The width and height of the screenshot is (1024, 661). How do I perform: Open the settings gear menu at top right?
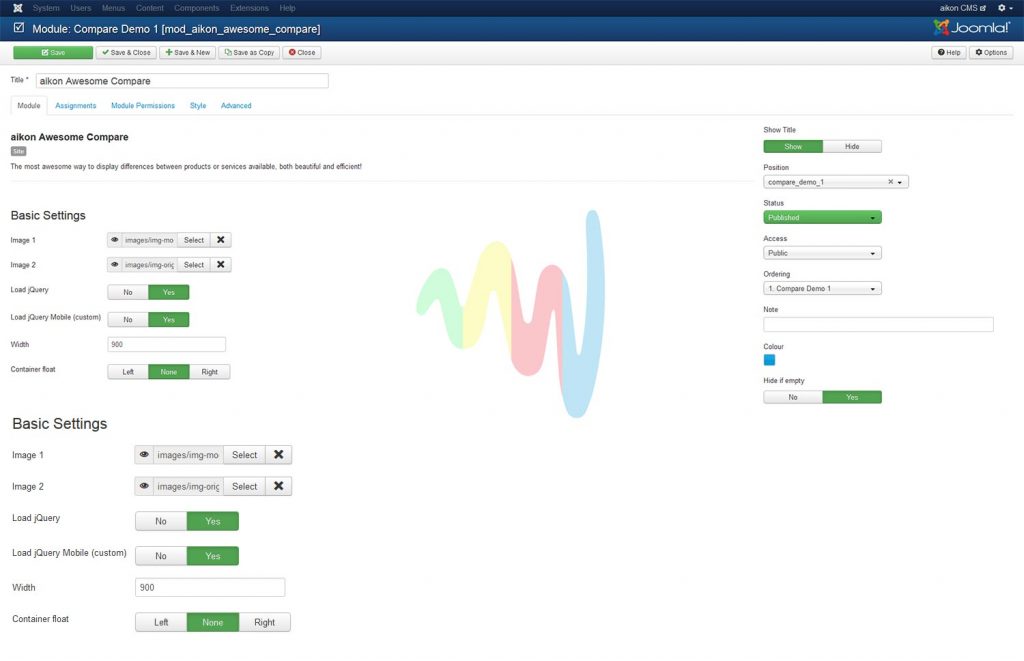click(x=1005, y=8)
